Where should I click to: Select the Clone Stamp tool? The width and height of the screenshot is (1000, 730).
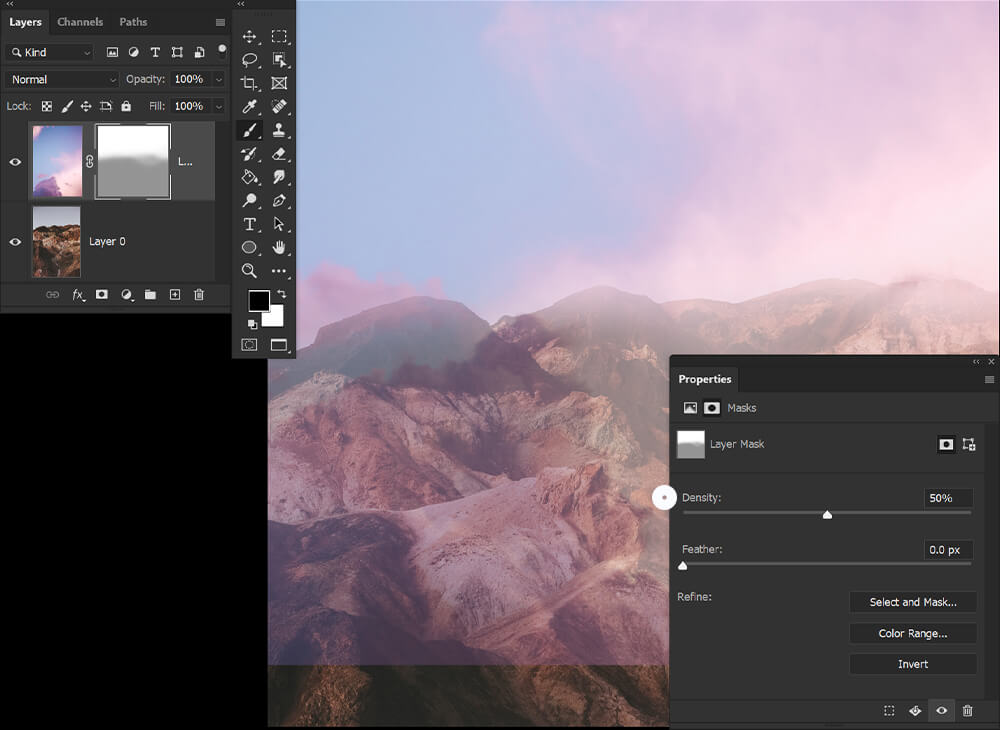point(279,130)
